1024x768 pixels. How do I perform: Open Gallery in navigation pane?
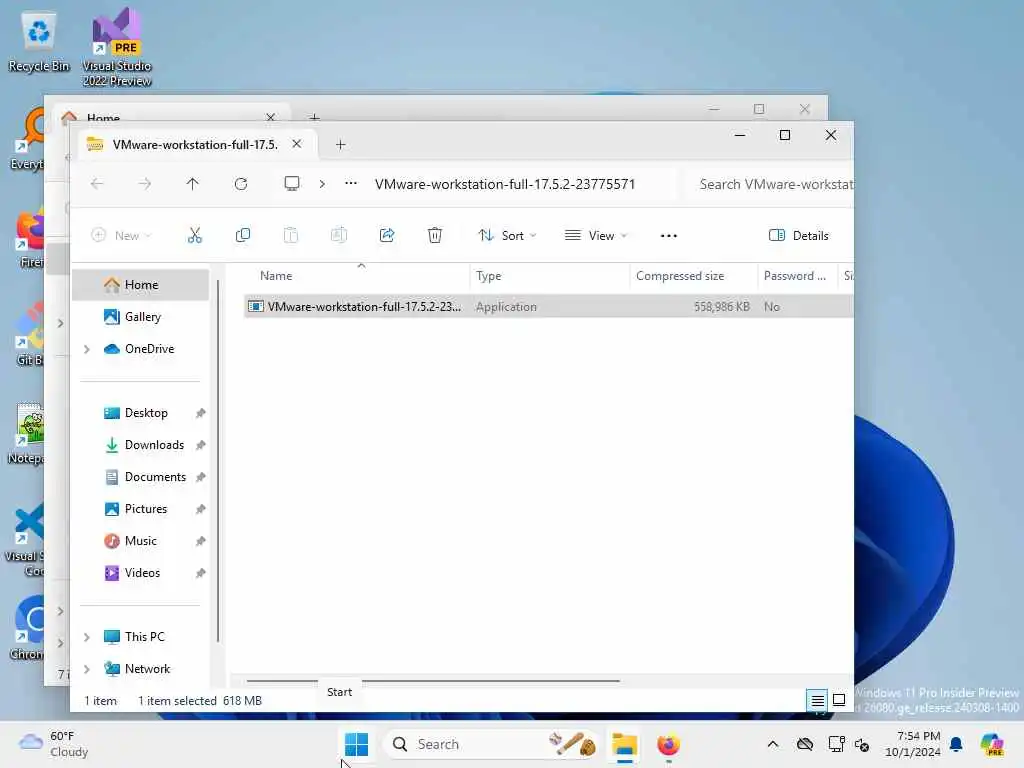140,317
